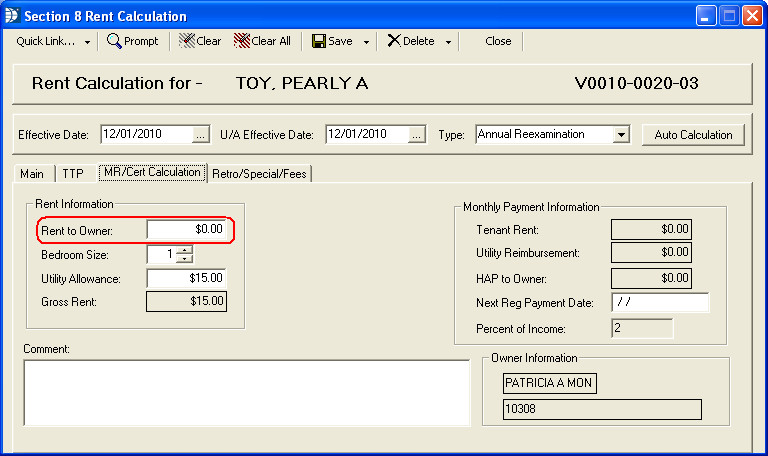Click the Gross Rent field
This screenshot has width=768, height=456.
tap(186, 301)
